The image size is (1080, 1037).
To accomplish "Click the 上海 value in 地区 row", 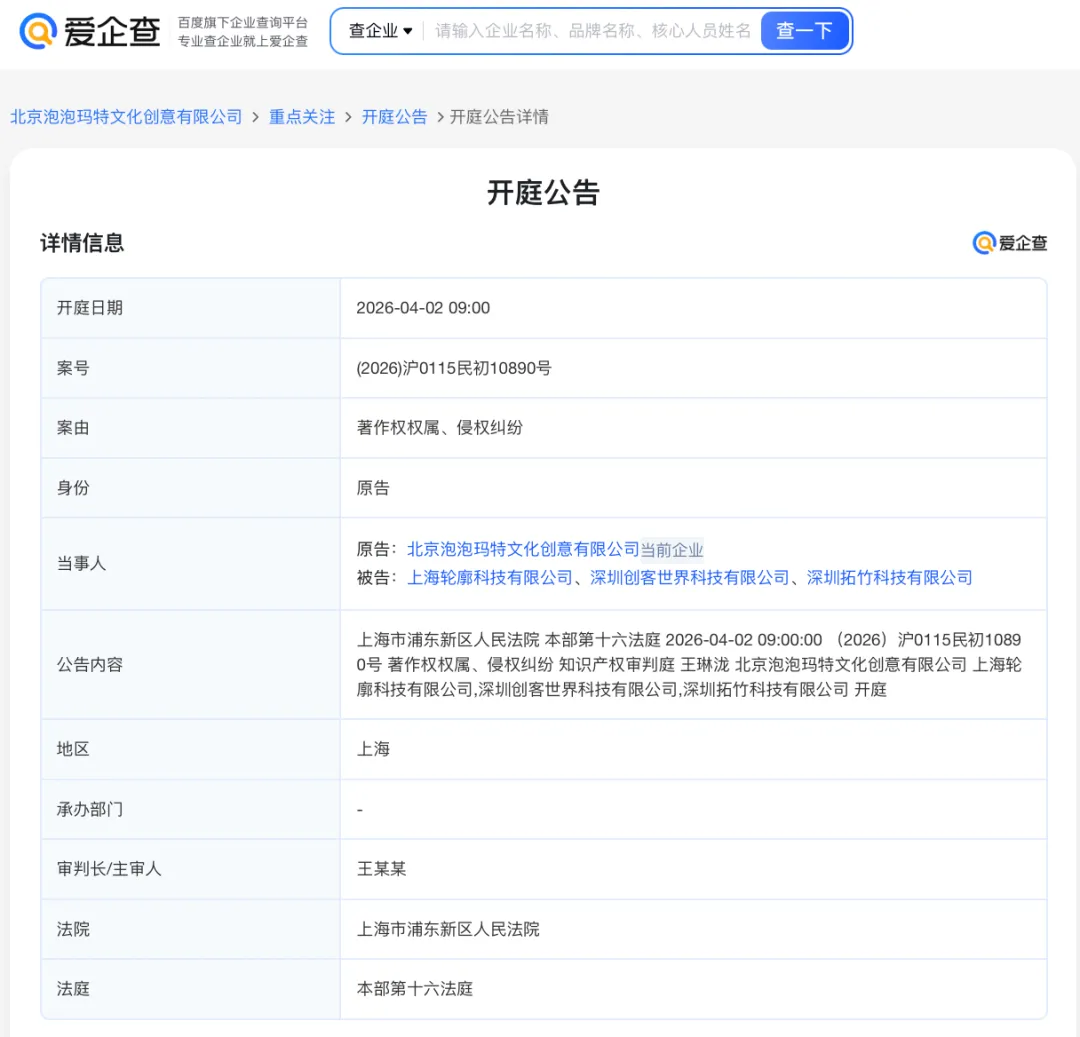I will tap(373, 749).
